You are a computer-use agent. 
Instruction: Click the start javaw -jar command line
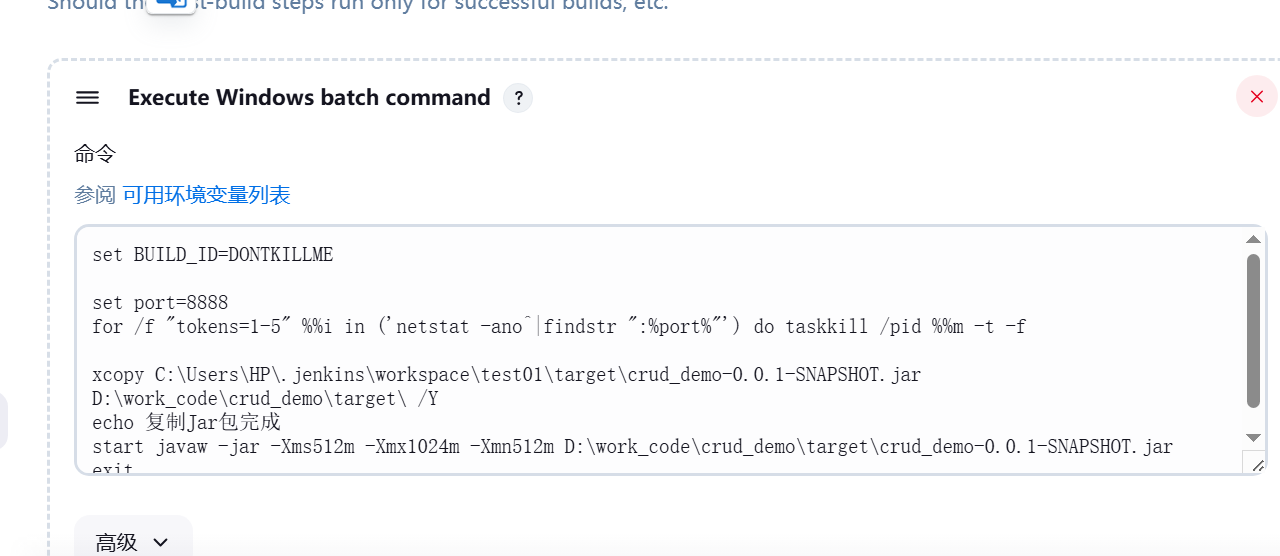click(x=632, y=447)
